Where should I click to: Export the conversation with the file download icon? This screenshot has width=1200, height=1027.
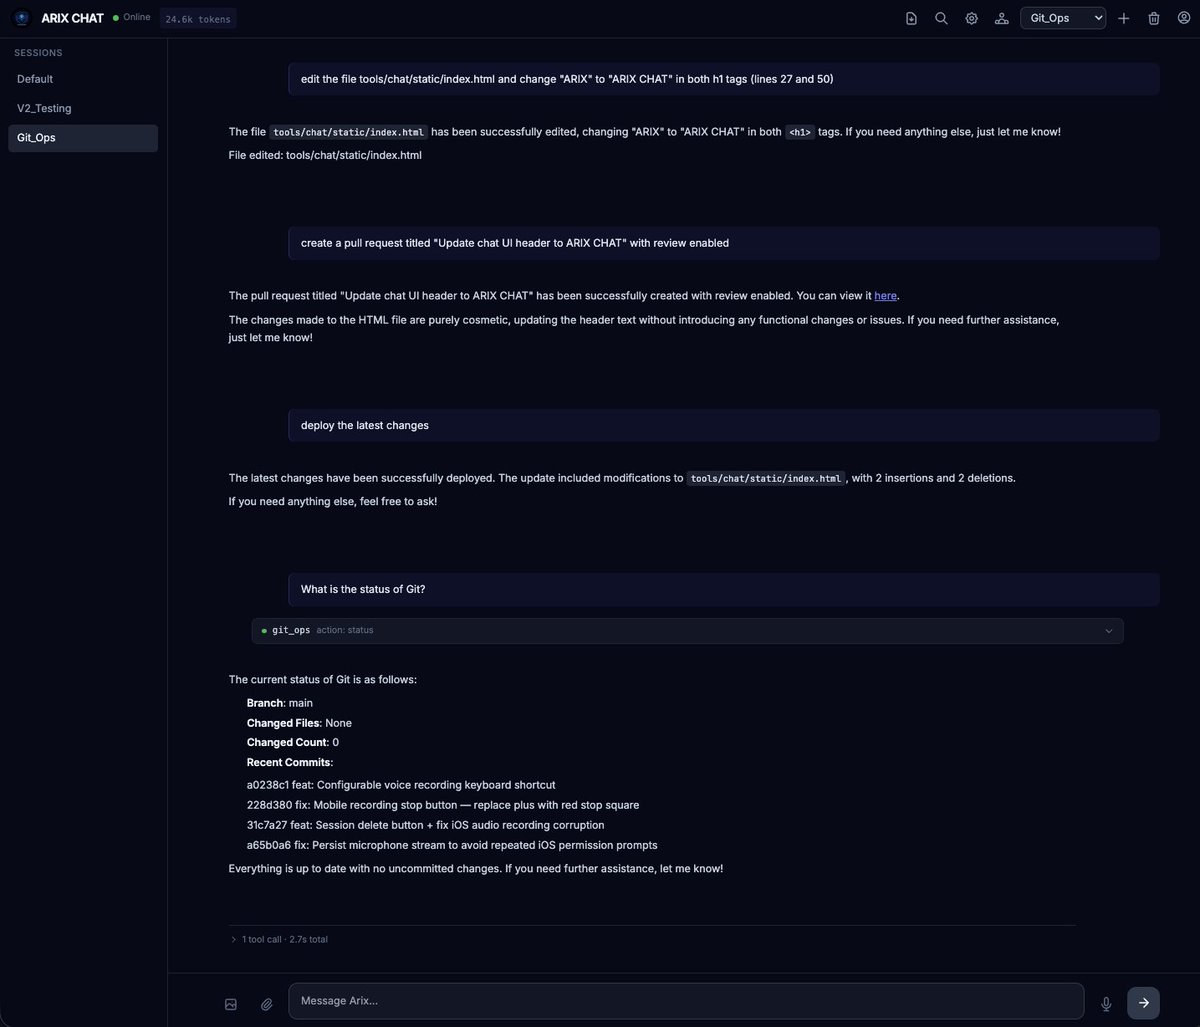pos(911,18)
